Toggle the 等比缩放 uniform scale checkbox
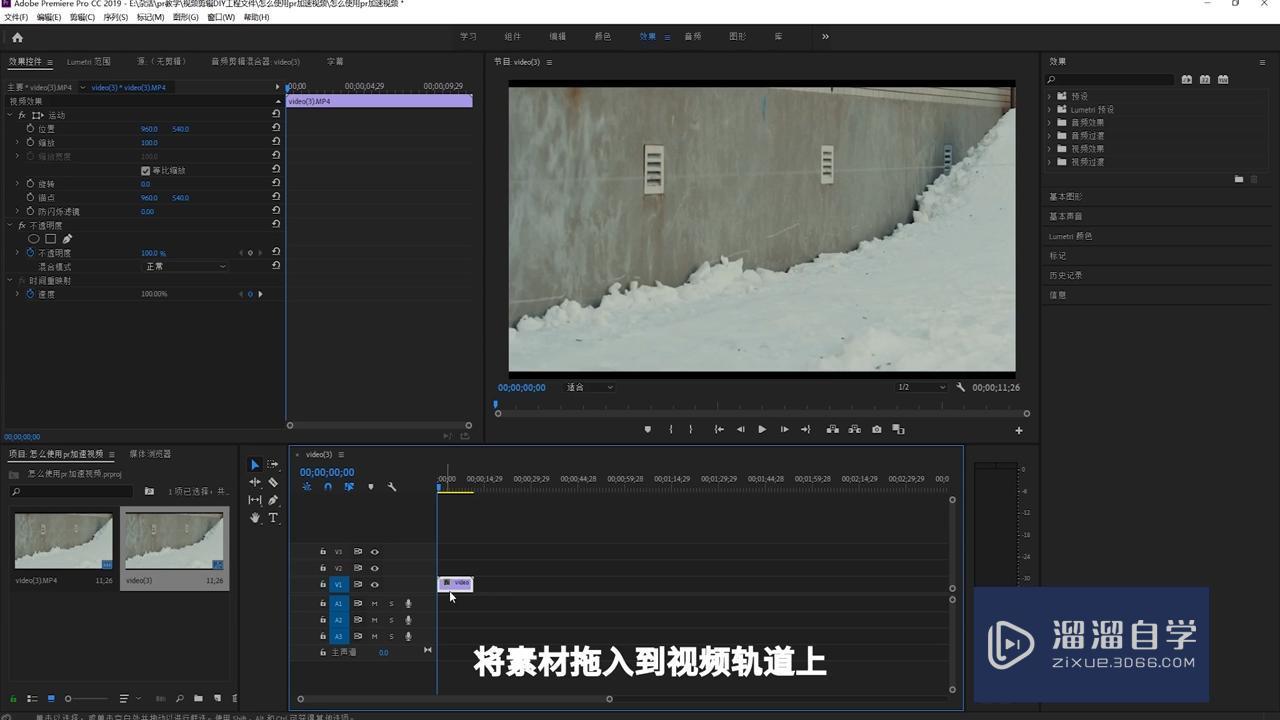 pyautogui.click(x=146, y=171)
